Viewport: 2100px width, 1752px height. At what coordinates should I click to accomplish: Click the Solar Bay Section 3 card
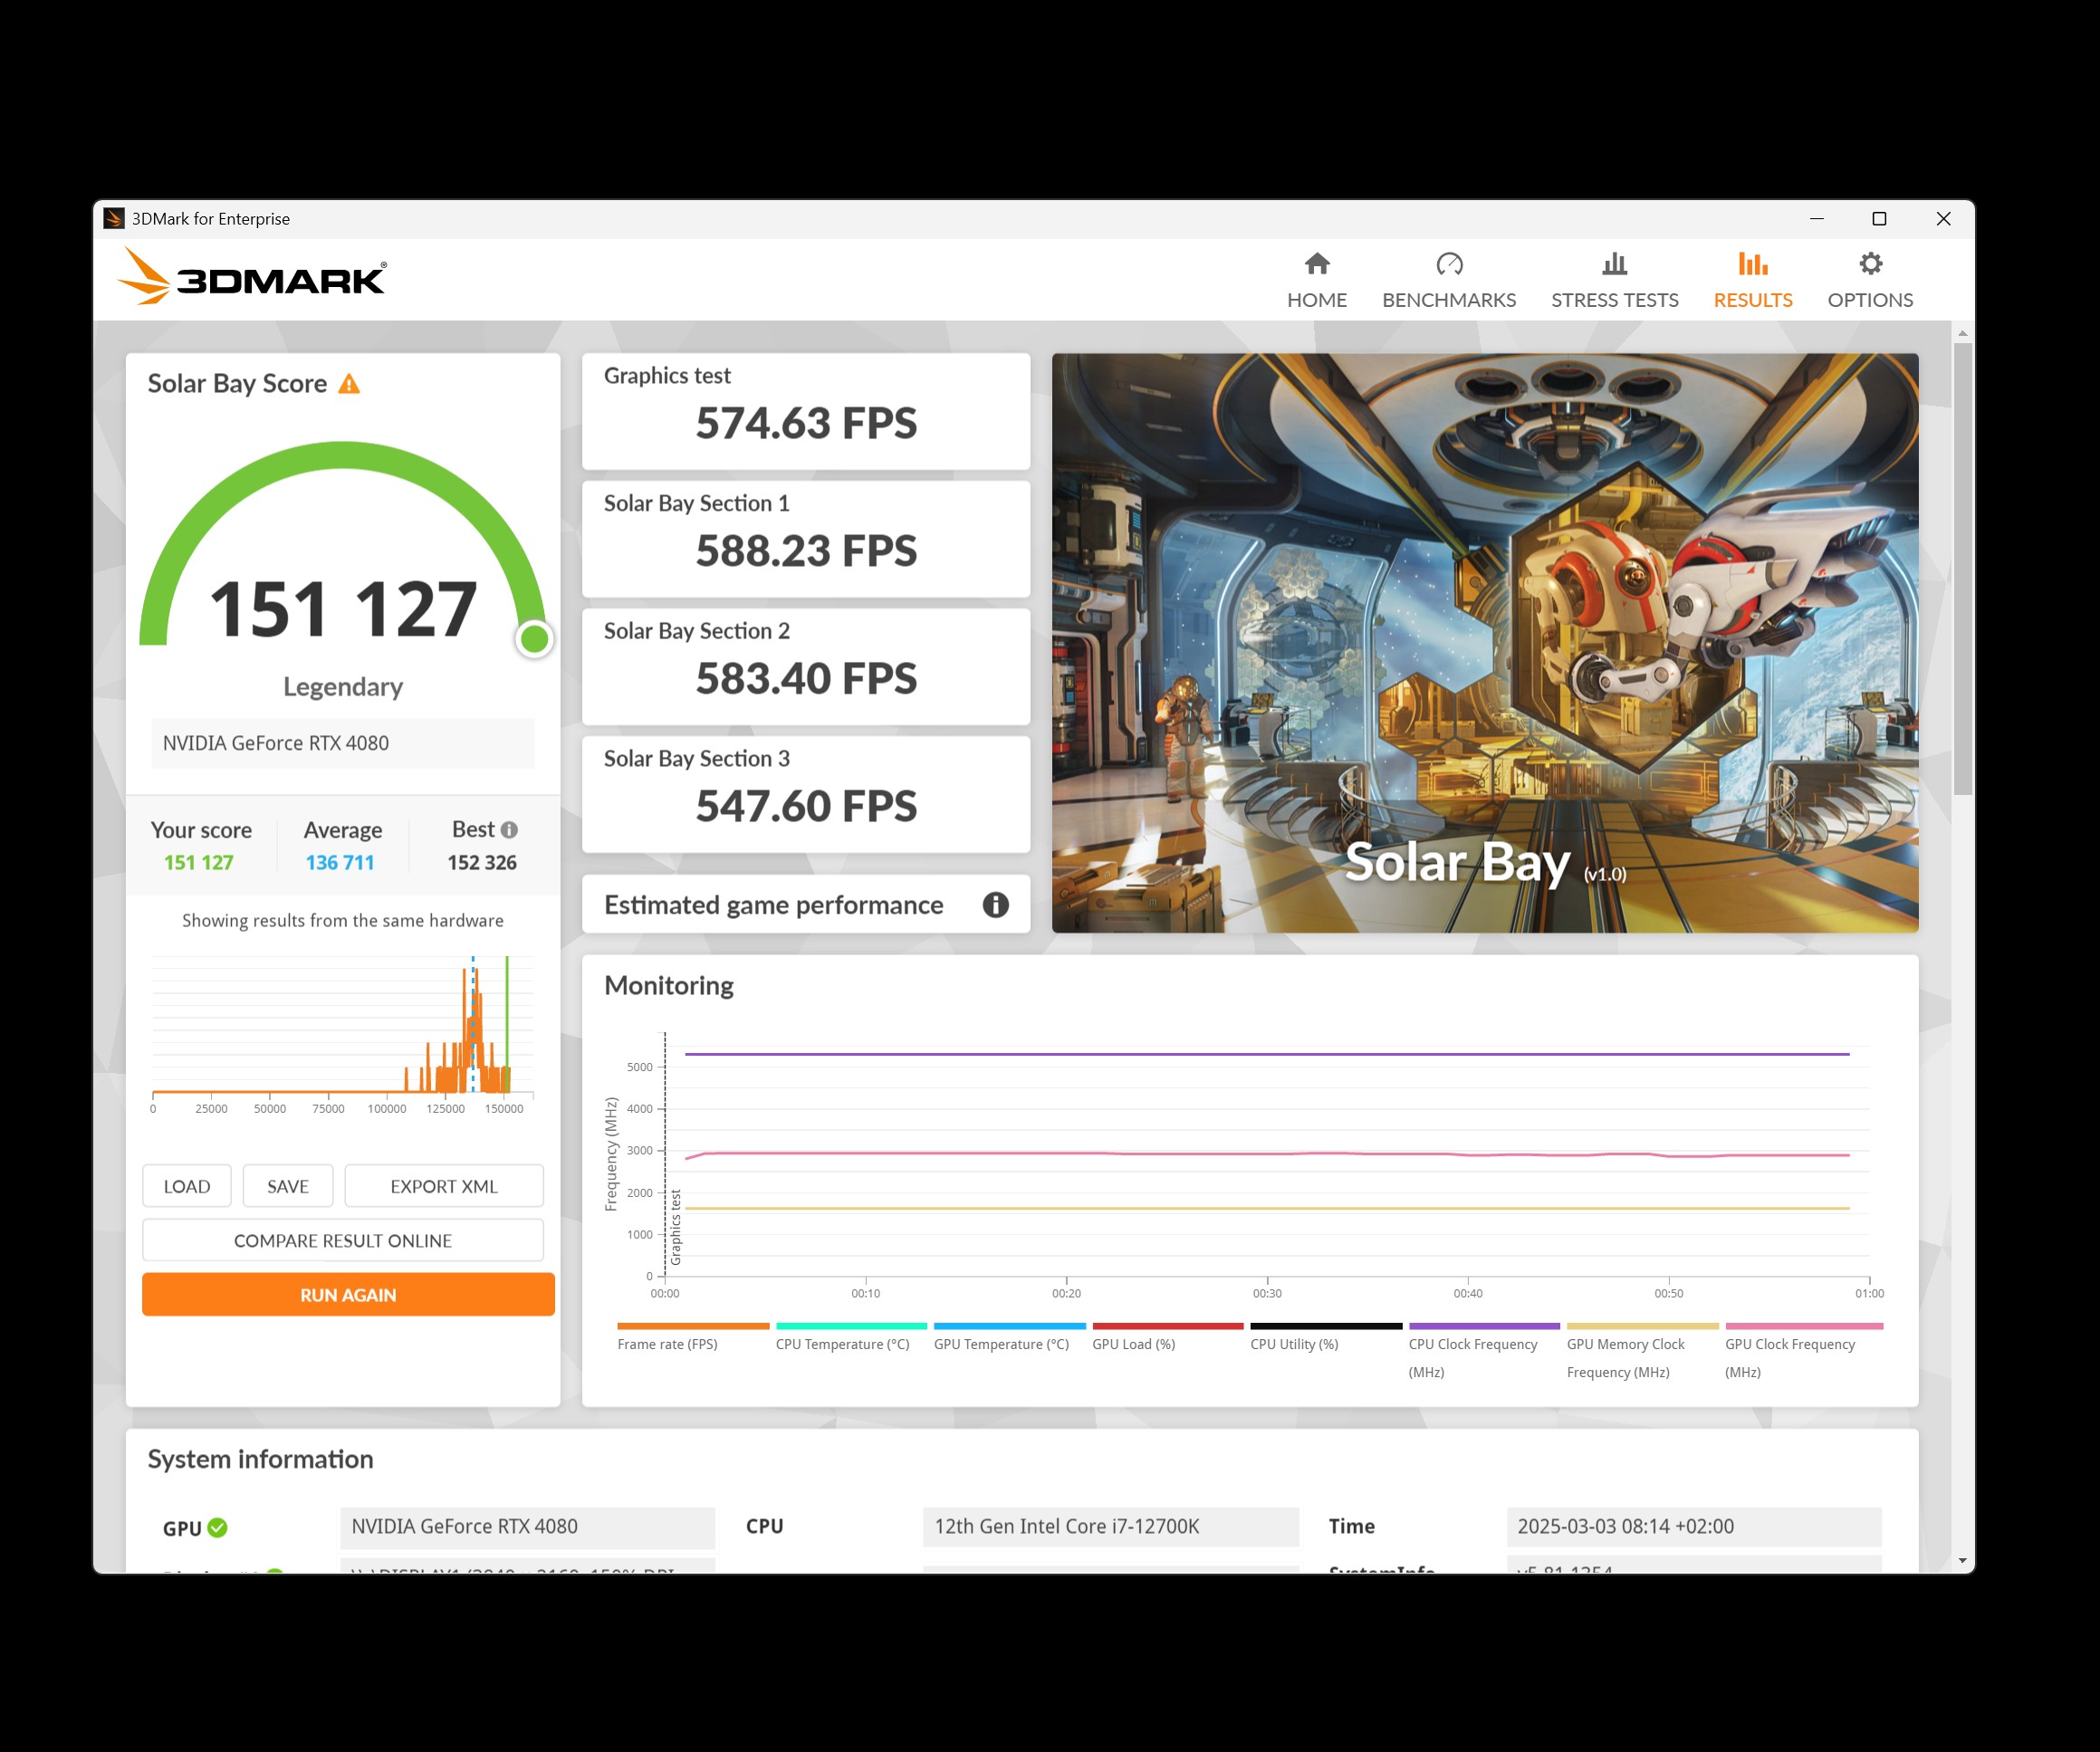[806, 795]
